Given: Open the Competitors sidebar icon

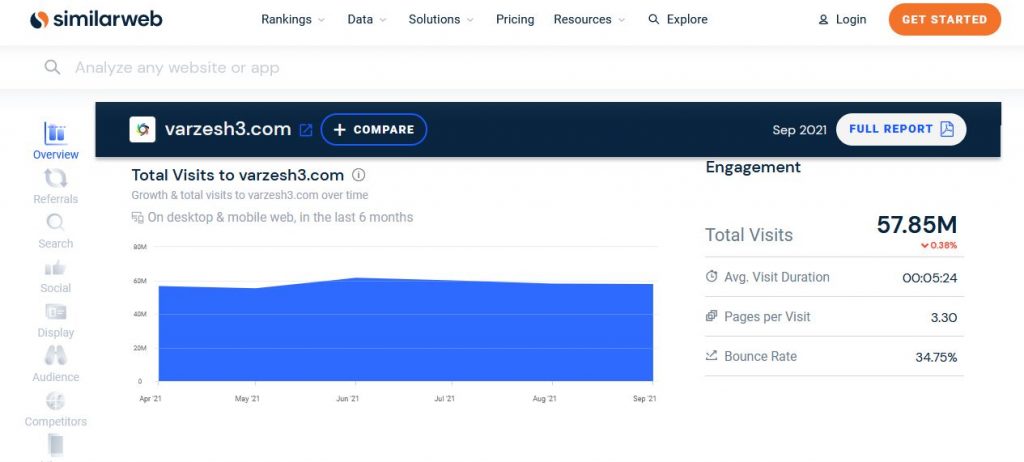Looking at the screenshot, I should pyautogui.click(x=56, y=402).
